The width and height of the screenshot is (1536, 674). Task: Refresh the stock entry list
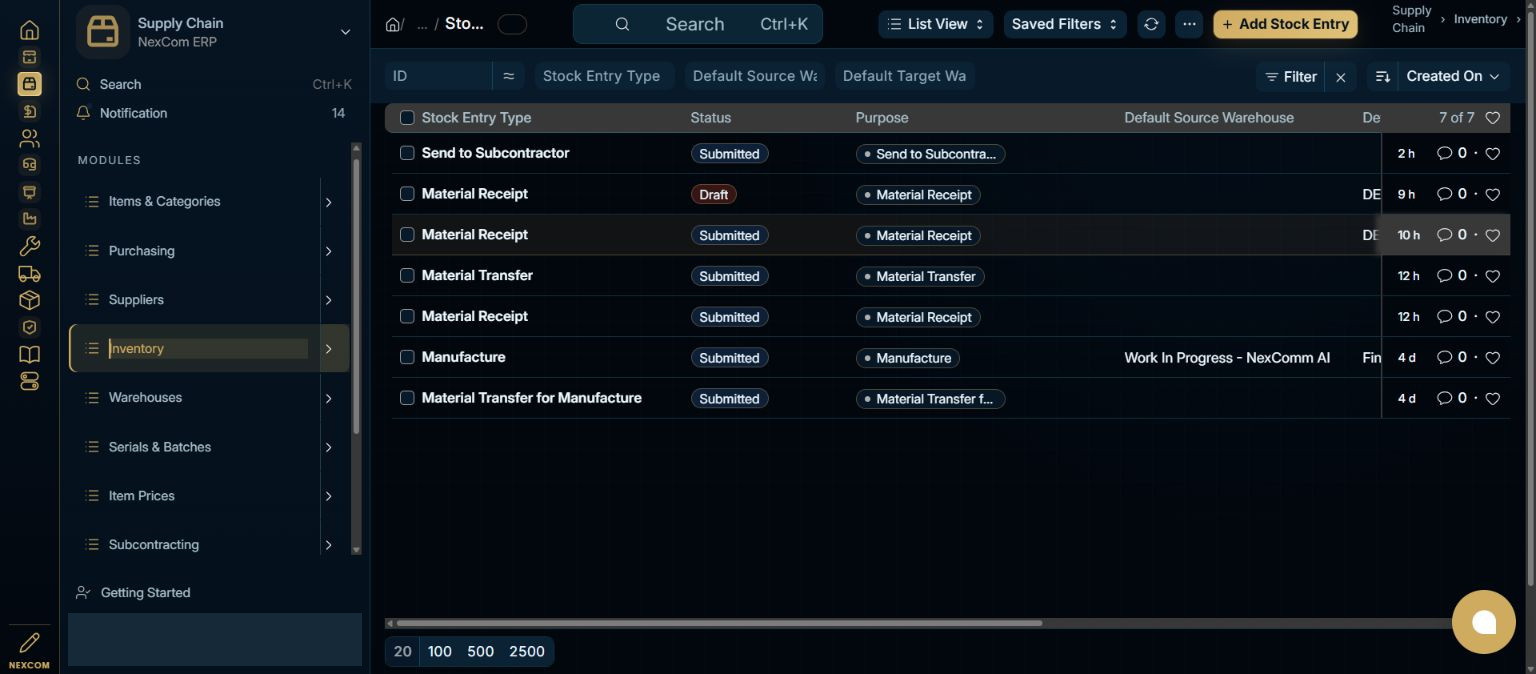(1151, 24)
